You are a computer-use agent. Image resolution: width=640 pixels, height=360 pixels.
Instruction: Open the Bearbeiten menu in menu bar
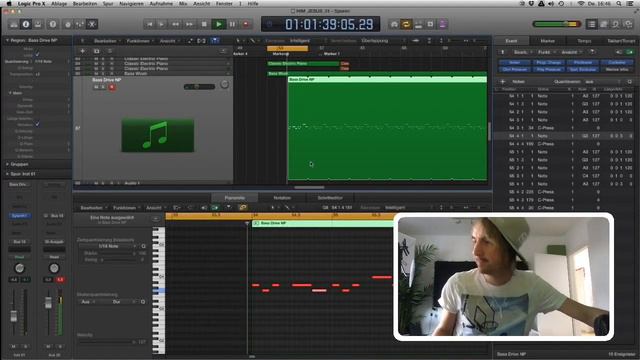[85, 3]
